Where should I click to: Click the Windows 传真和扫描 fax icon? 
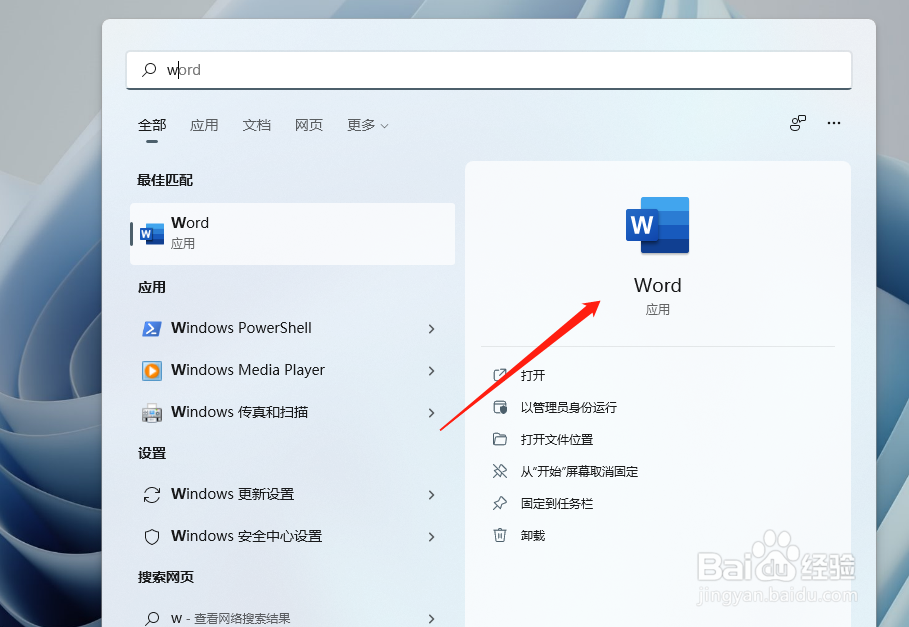[x=152, y=413]
